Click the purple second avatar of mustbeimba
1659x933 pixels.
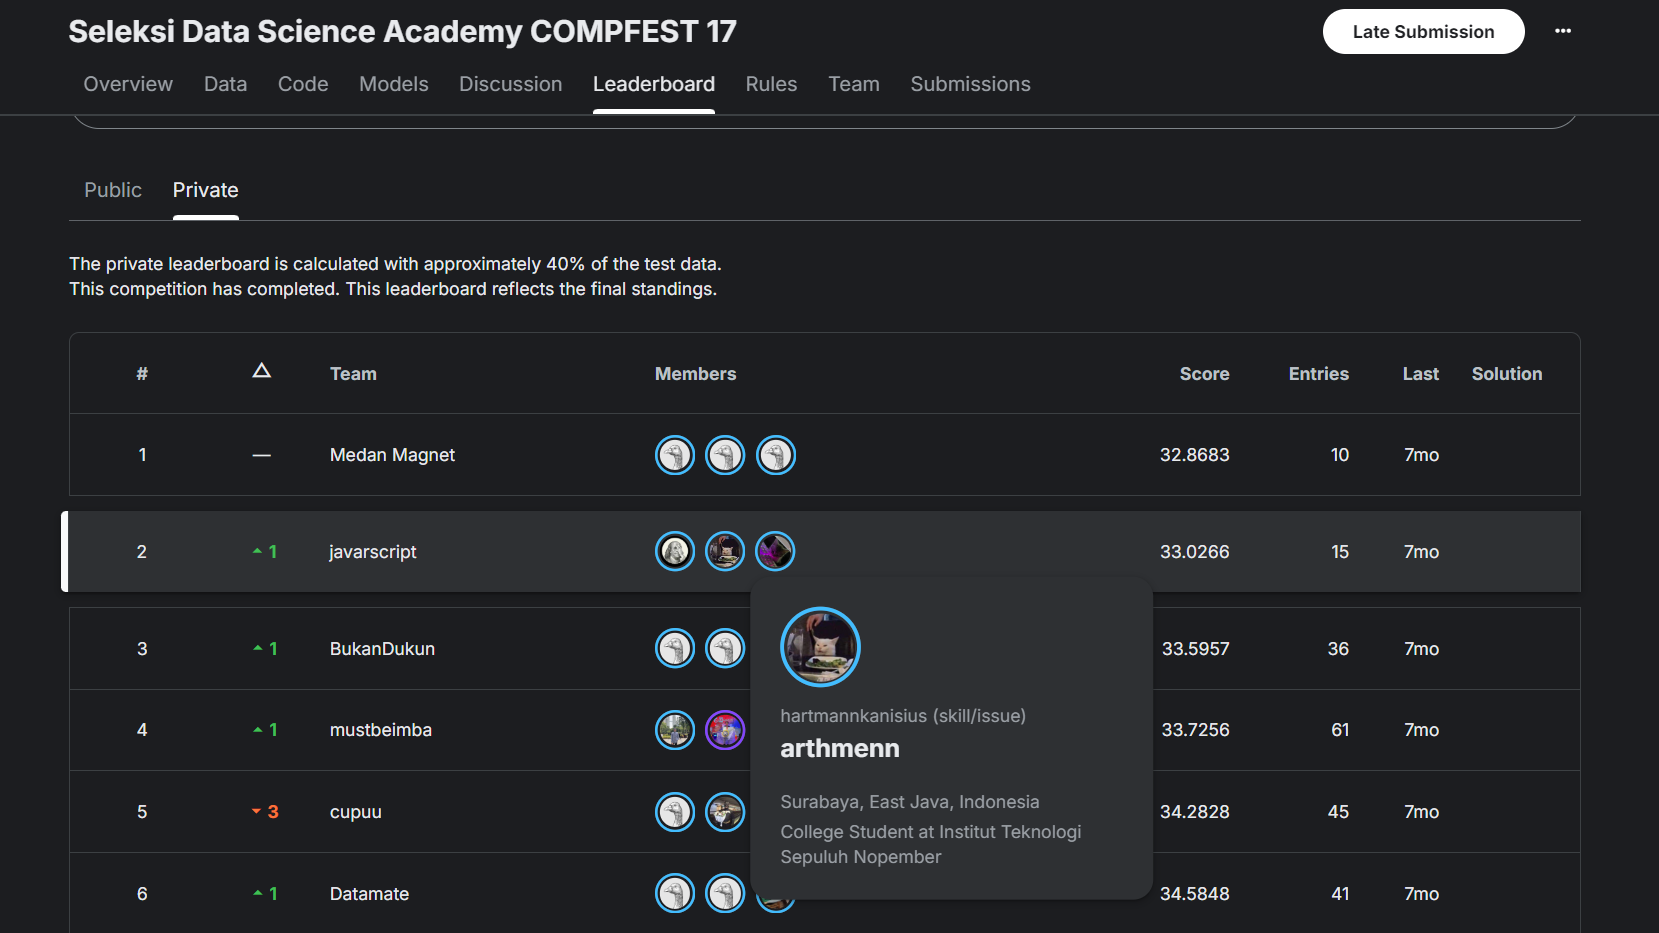click(725, 730)
